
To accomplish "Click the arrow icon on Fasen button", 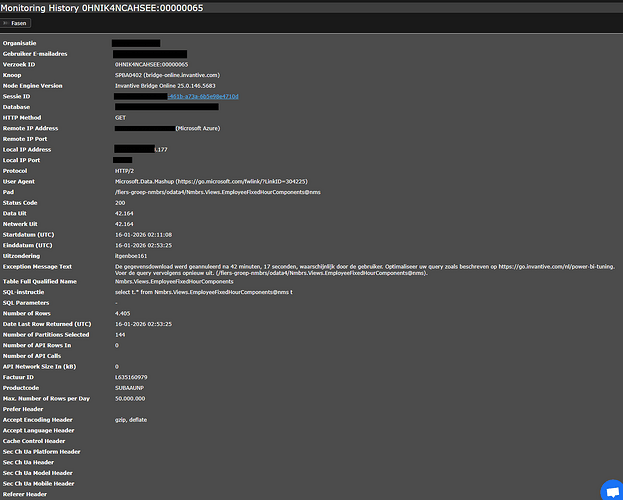I will point(9,22).
